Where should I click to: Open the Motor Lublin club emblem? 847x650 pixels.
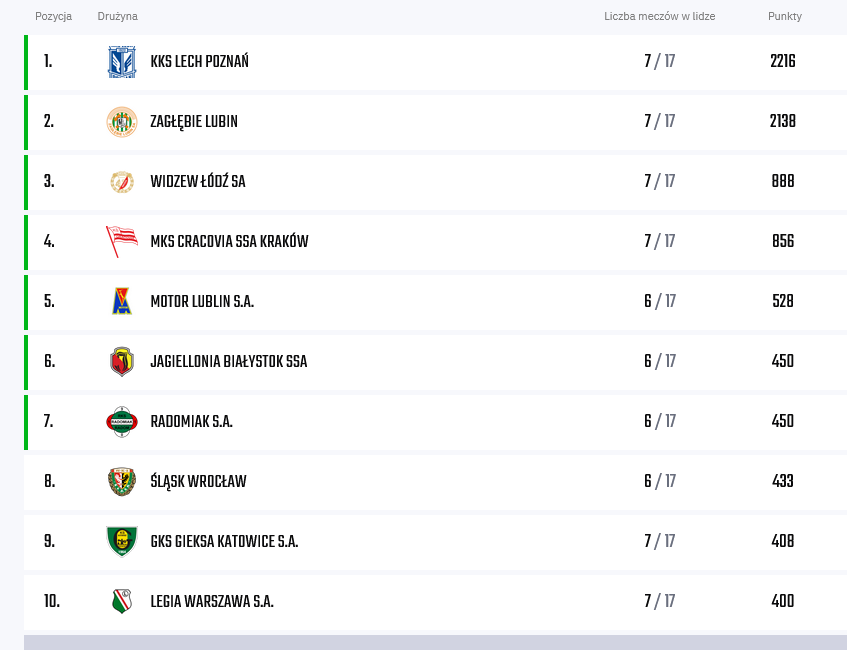122,301
